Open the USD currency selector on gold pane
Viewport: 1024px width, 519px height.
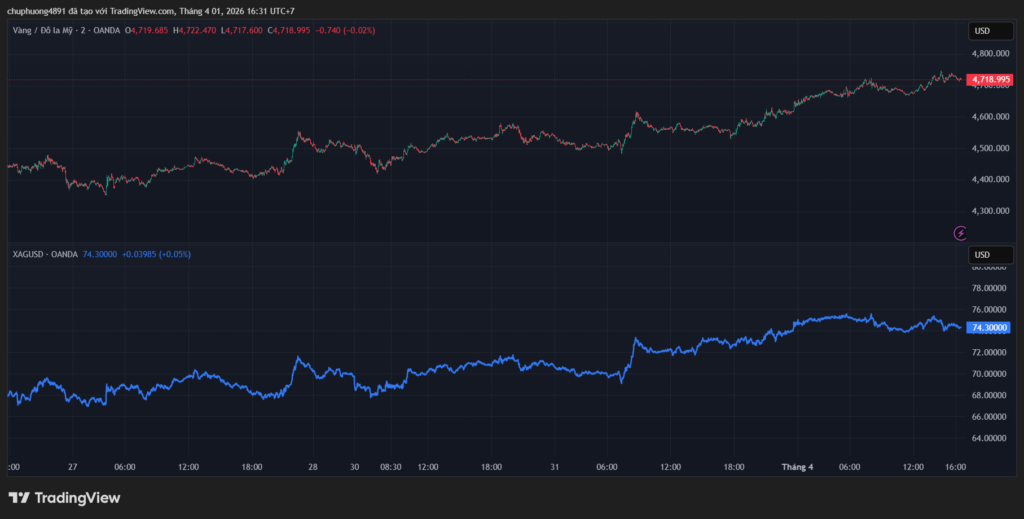[x=982, y=31]
